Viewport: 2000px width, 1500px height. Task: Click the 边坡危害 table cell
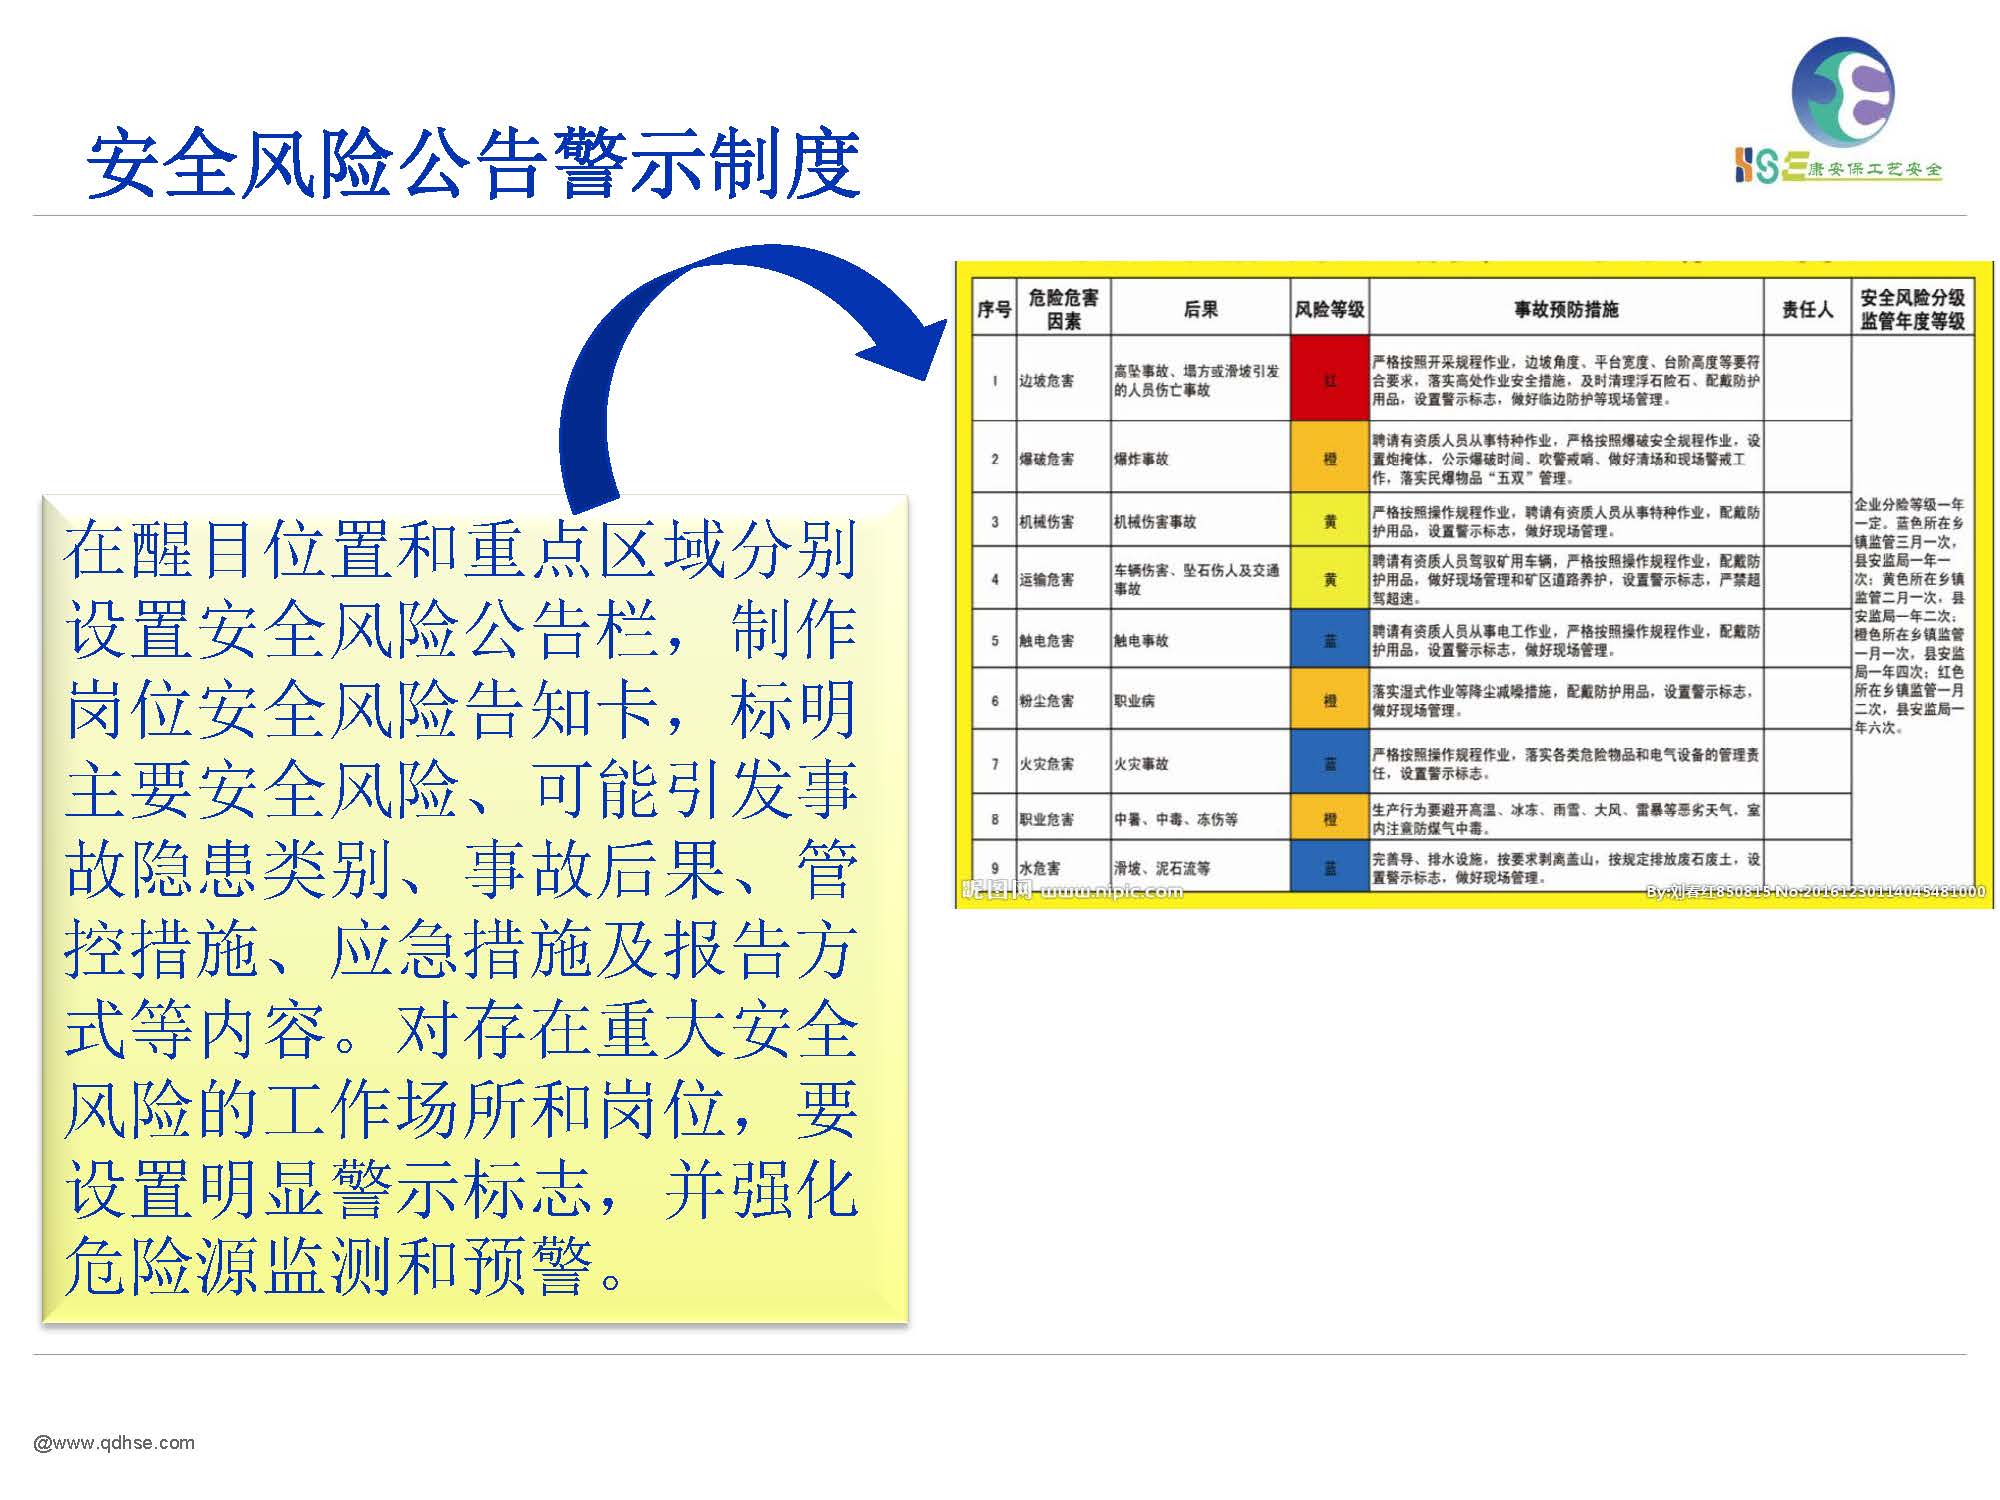pyautogui.click(x=1046, y=380)
